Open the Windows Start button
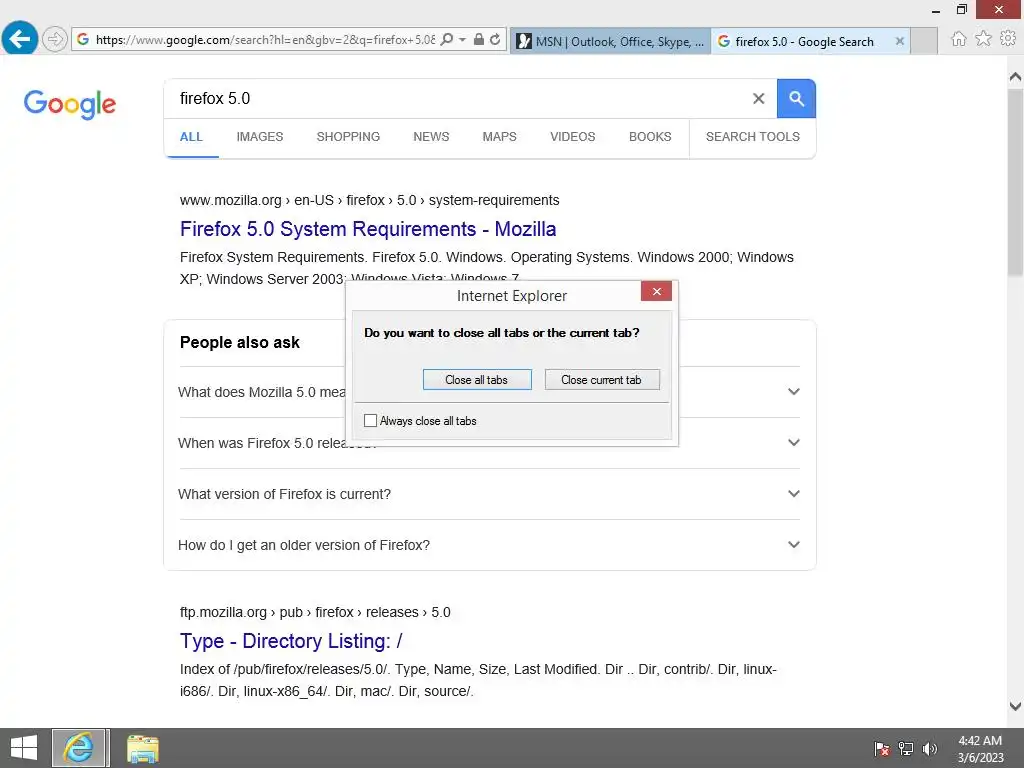Viewport: 1024px width, 768px height. 24,748
